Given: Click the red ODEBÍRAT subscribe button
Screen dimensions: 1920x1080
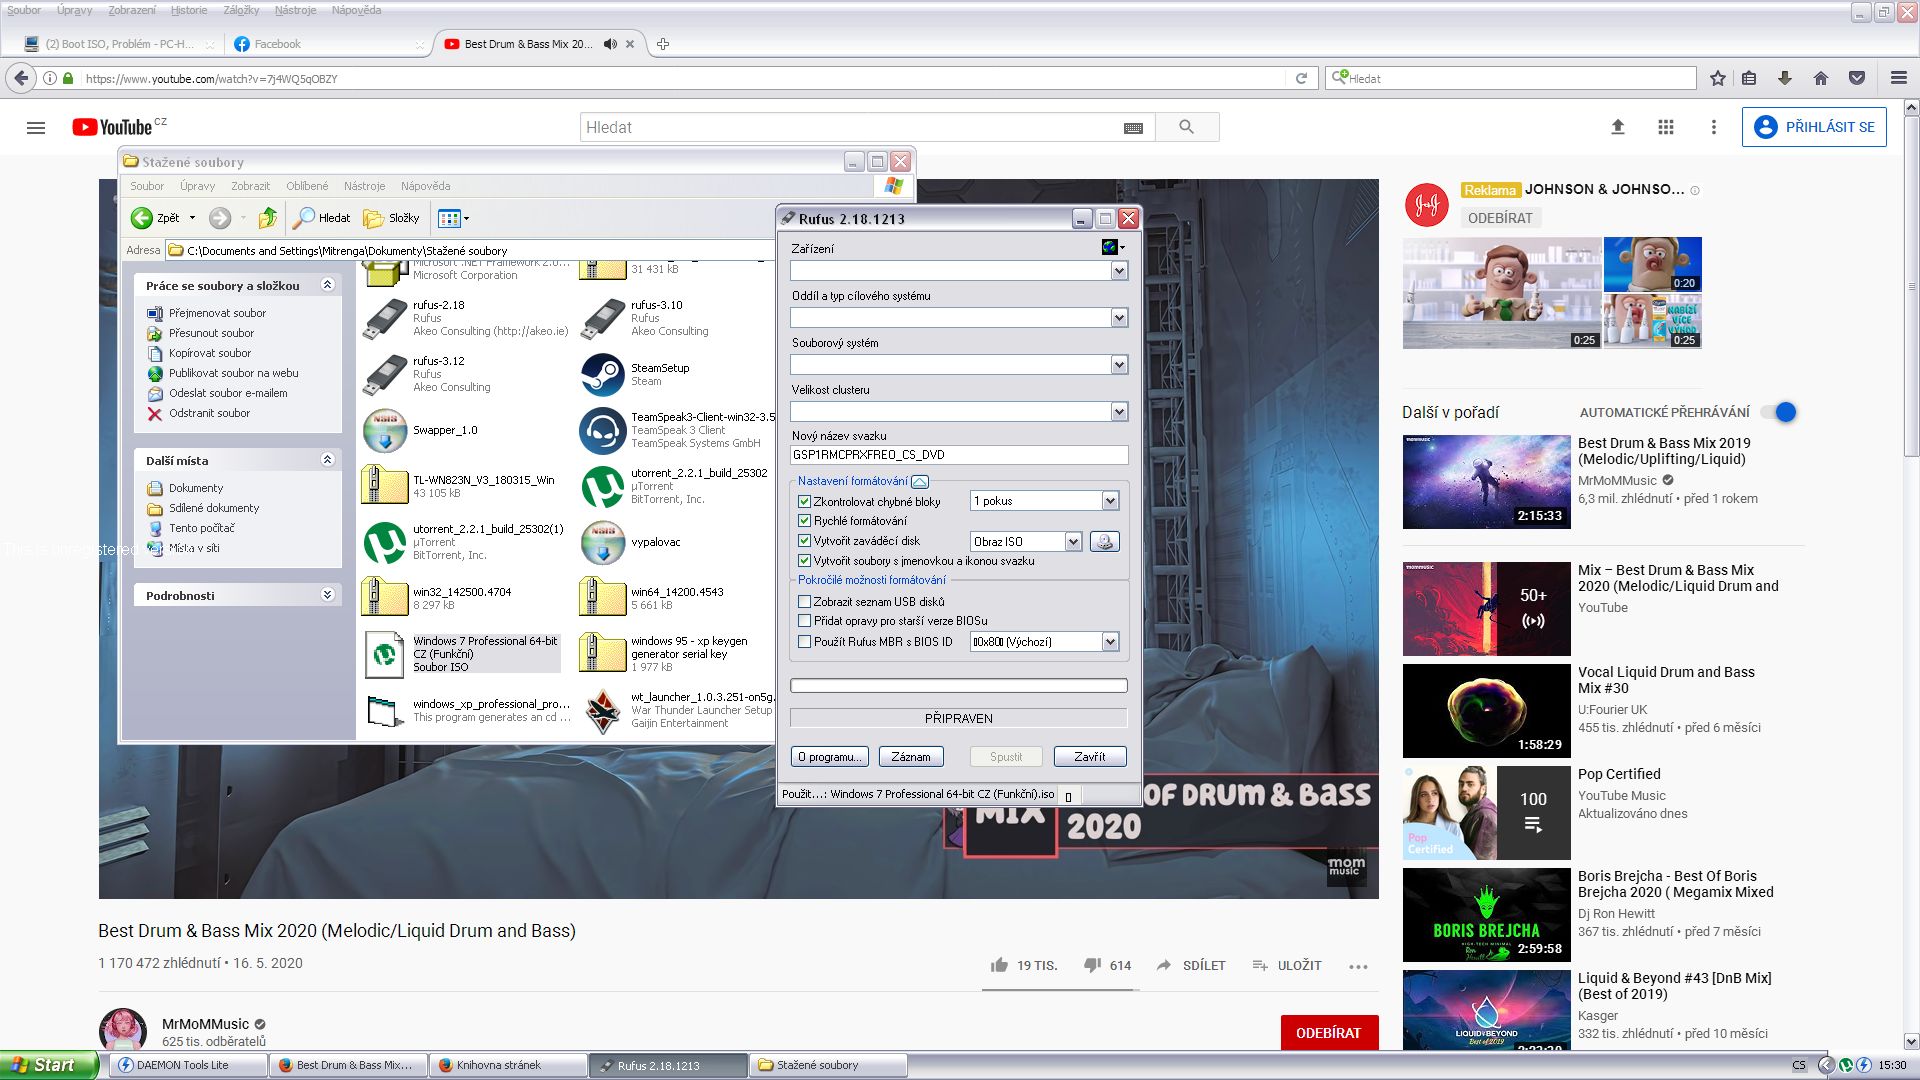Looking at the screenshot, I should click(1328, 1033).
